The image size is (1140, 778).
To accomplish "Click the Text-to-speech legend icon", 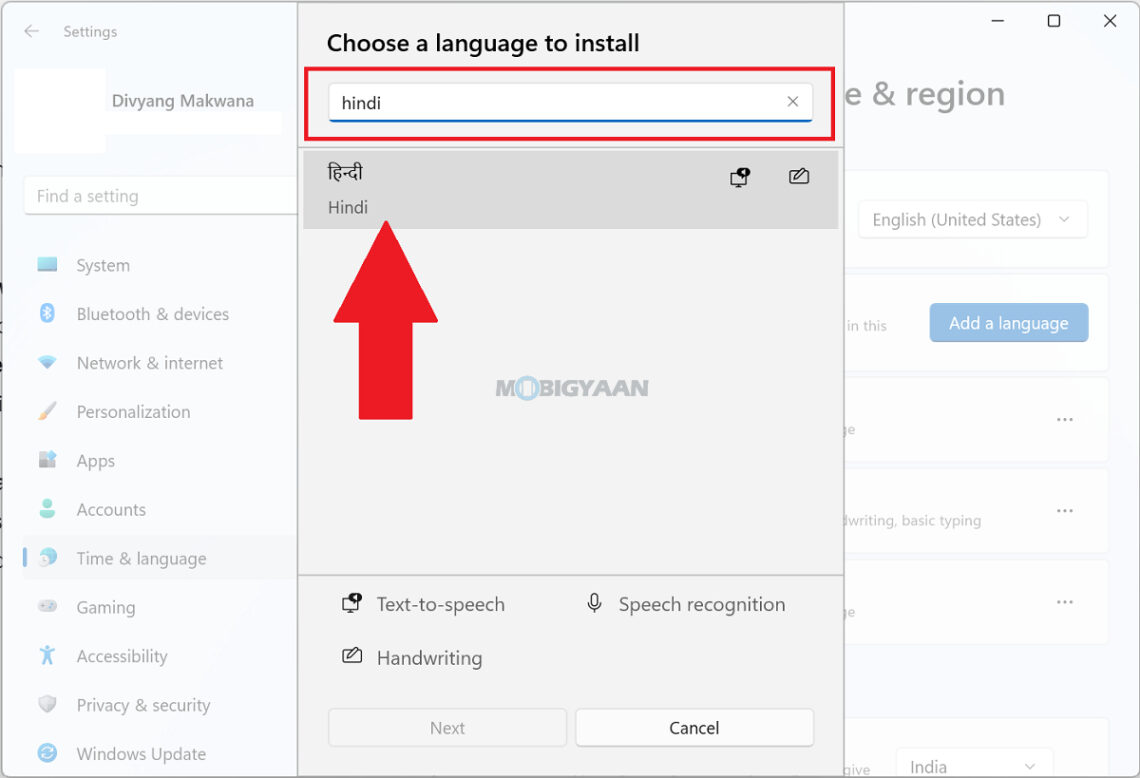I will click(x=351, y=603).
